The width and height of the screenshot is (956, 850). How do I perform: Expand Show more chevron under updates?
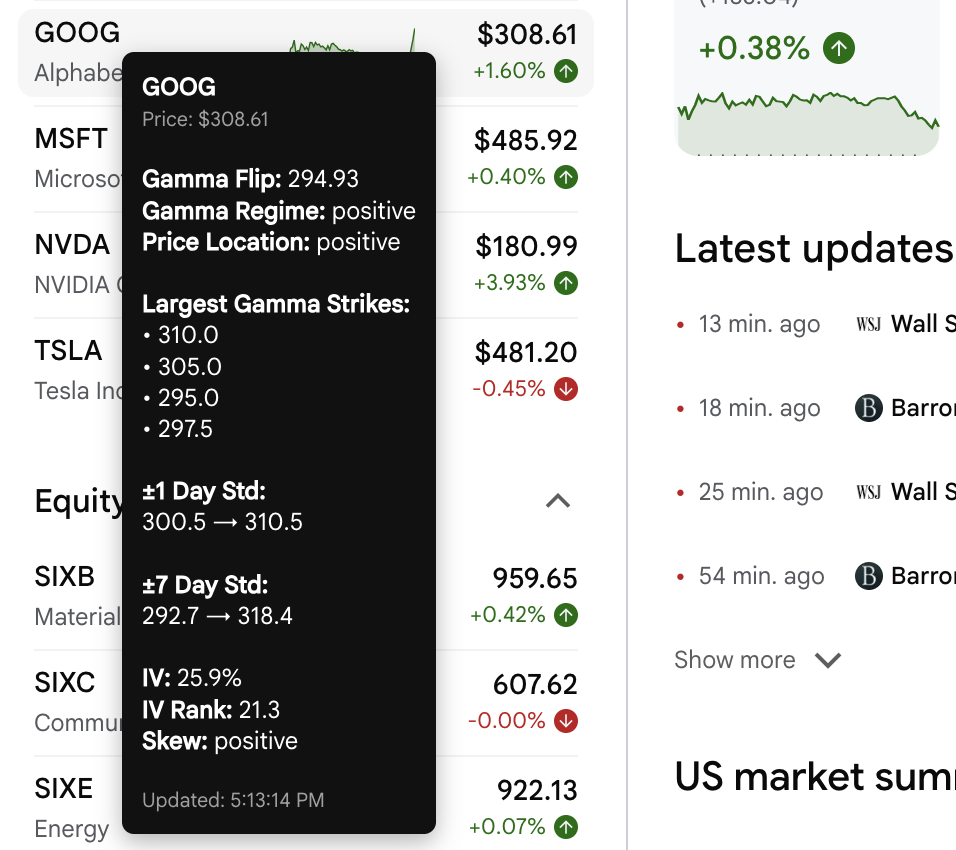click(828, 660)
